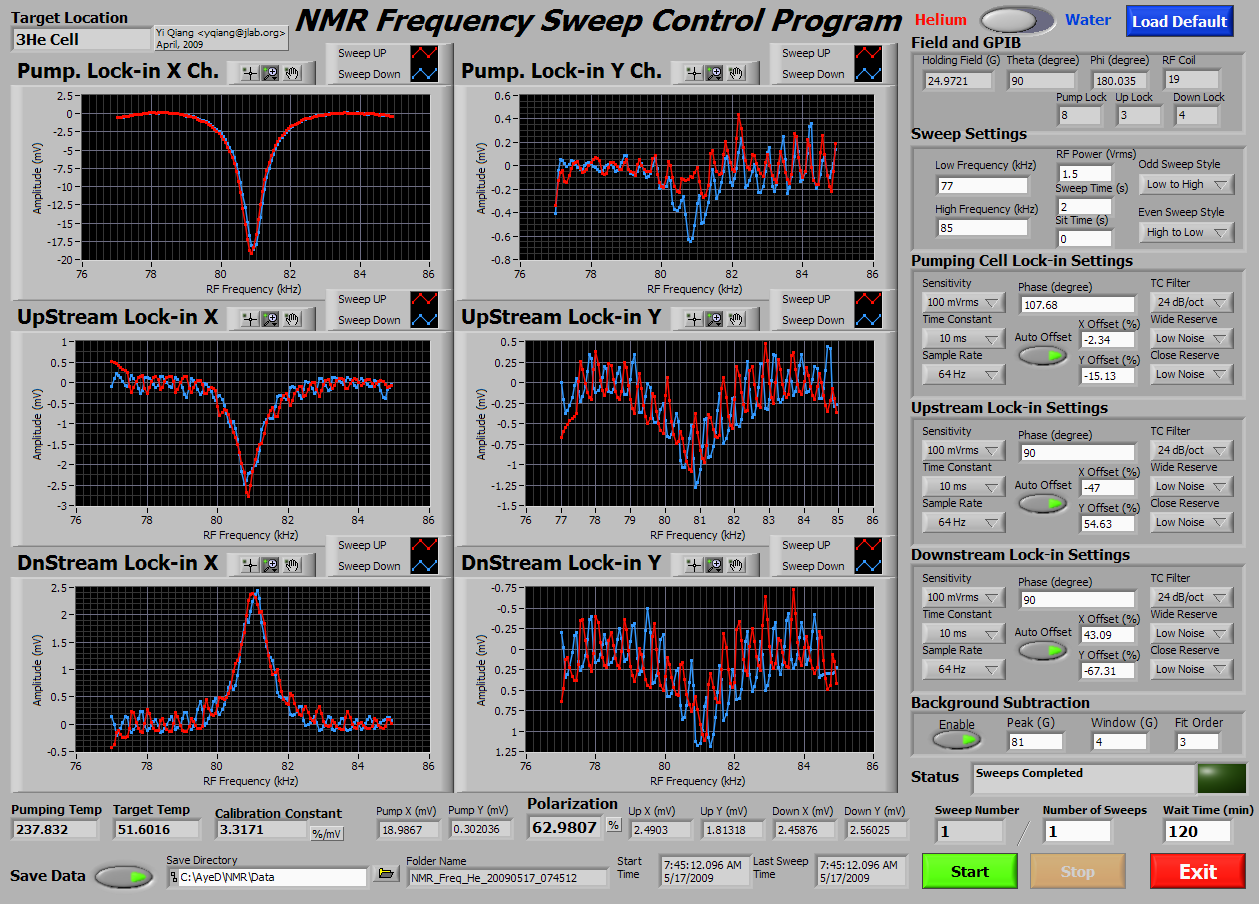The image size is (1259, 904).
Task: Click the percent unit icon beside Polarization
Action: tap(613, 826)
